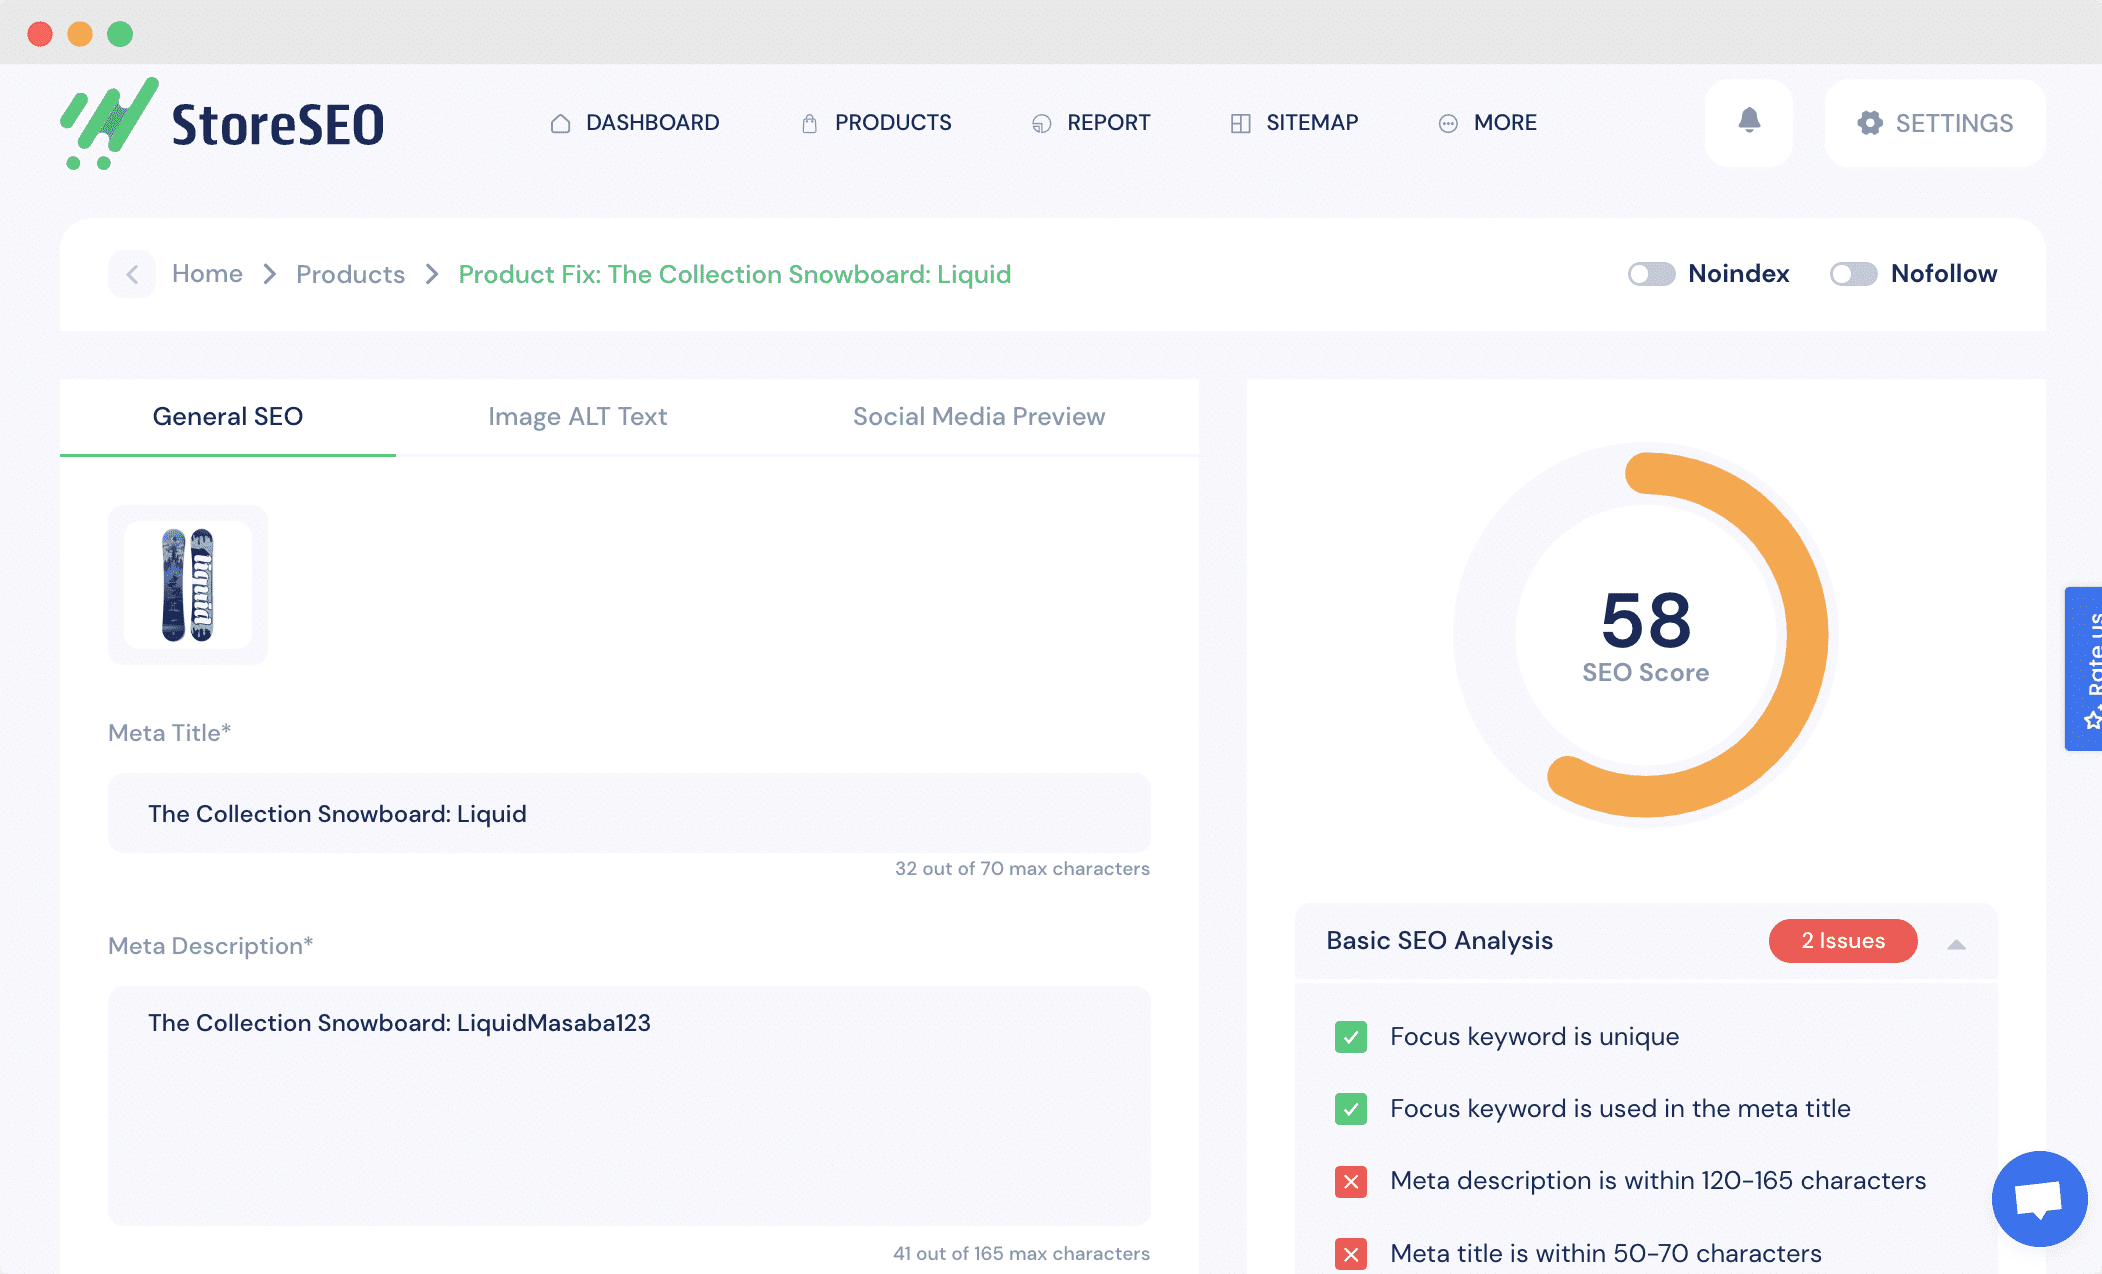Click the 2 Issues badge
This screenshot has width=2102, height=1274.
1842,941
